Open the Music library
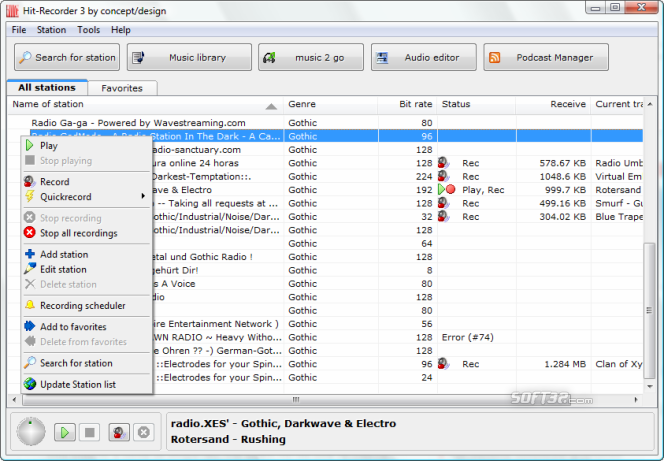The height and width of the screenshot is (461, 664). point(189,57)
